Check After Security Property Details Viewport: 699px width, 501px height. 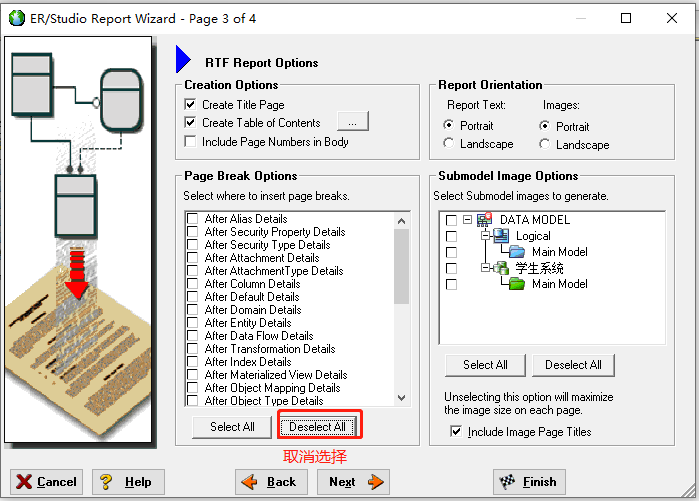pyautogui.click(x=193, y=231)
